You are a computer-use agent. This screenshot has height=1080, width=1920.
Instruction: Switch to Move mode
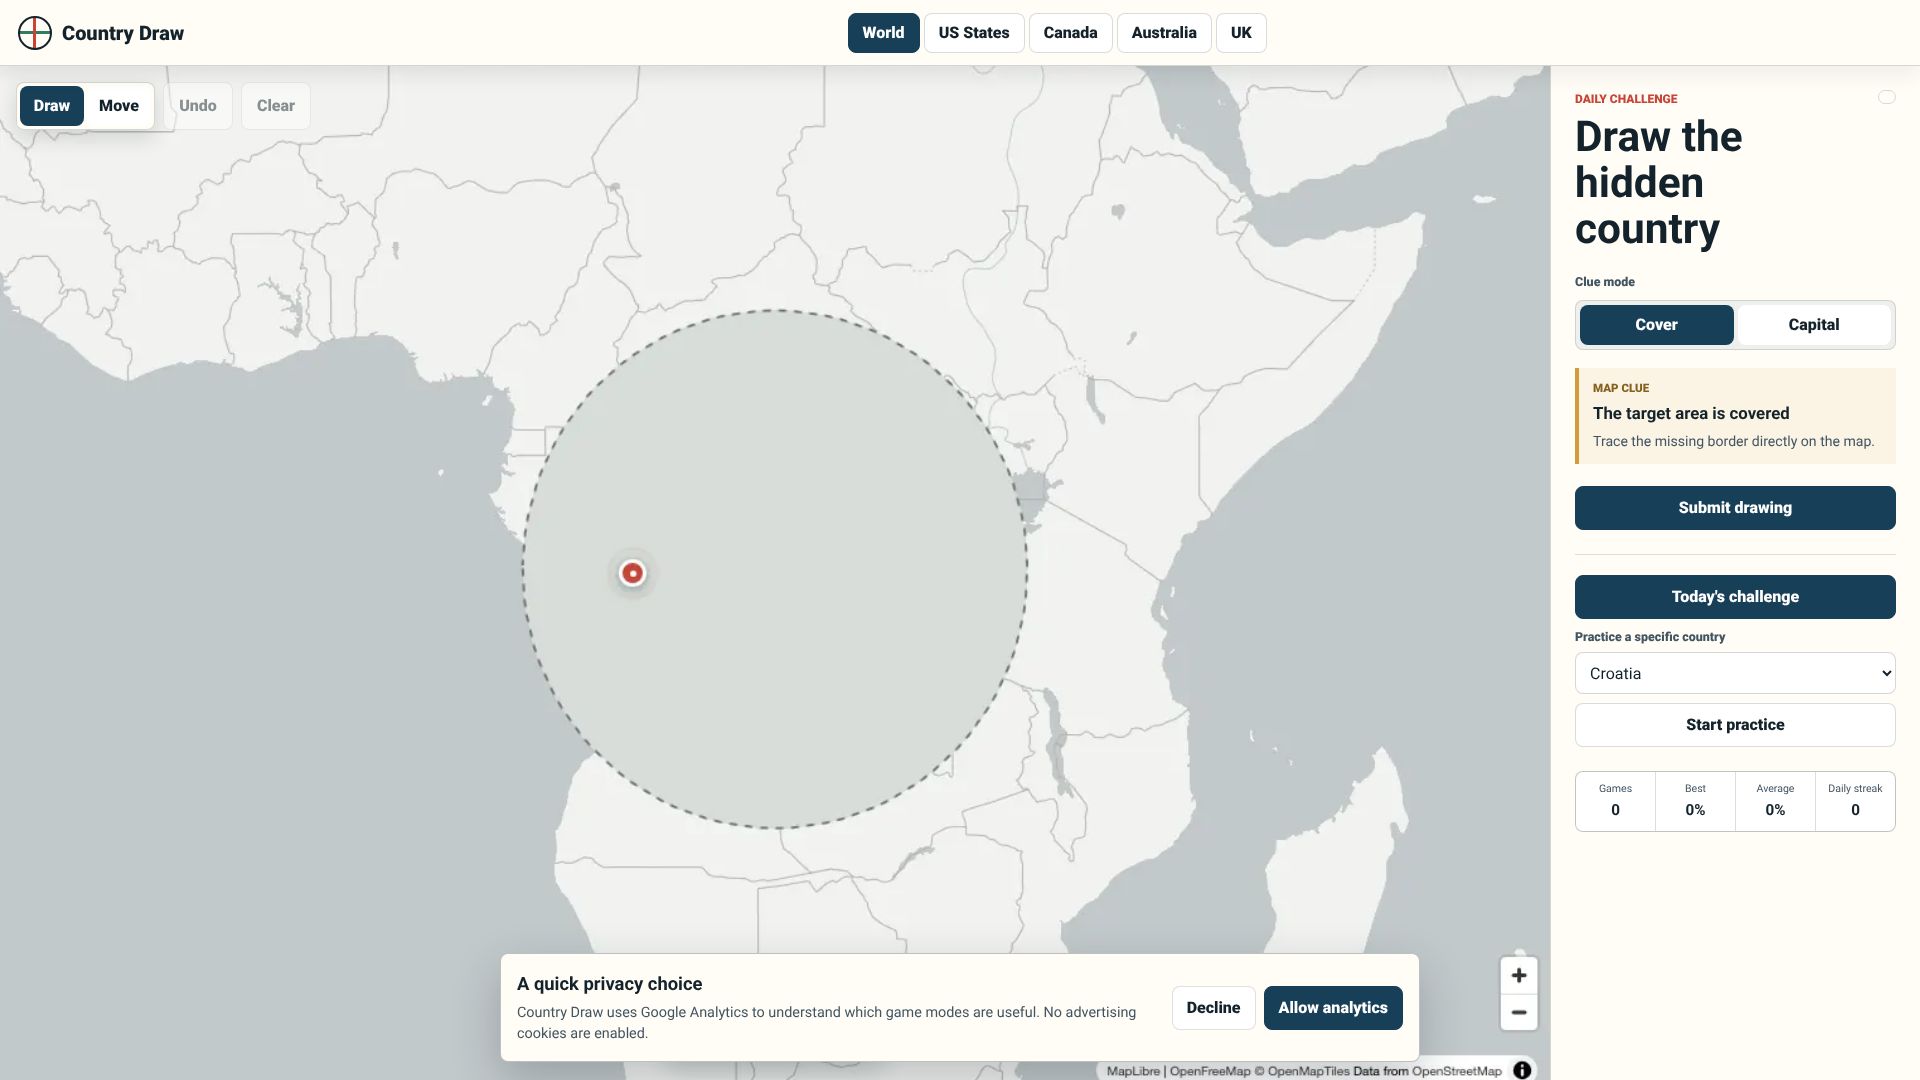[x=119, y=106]
